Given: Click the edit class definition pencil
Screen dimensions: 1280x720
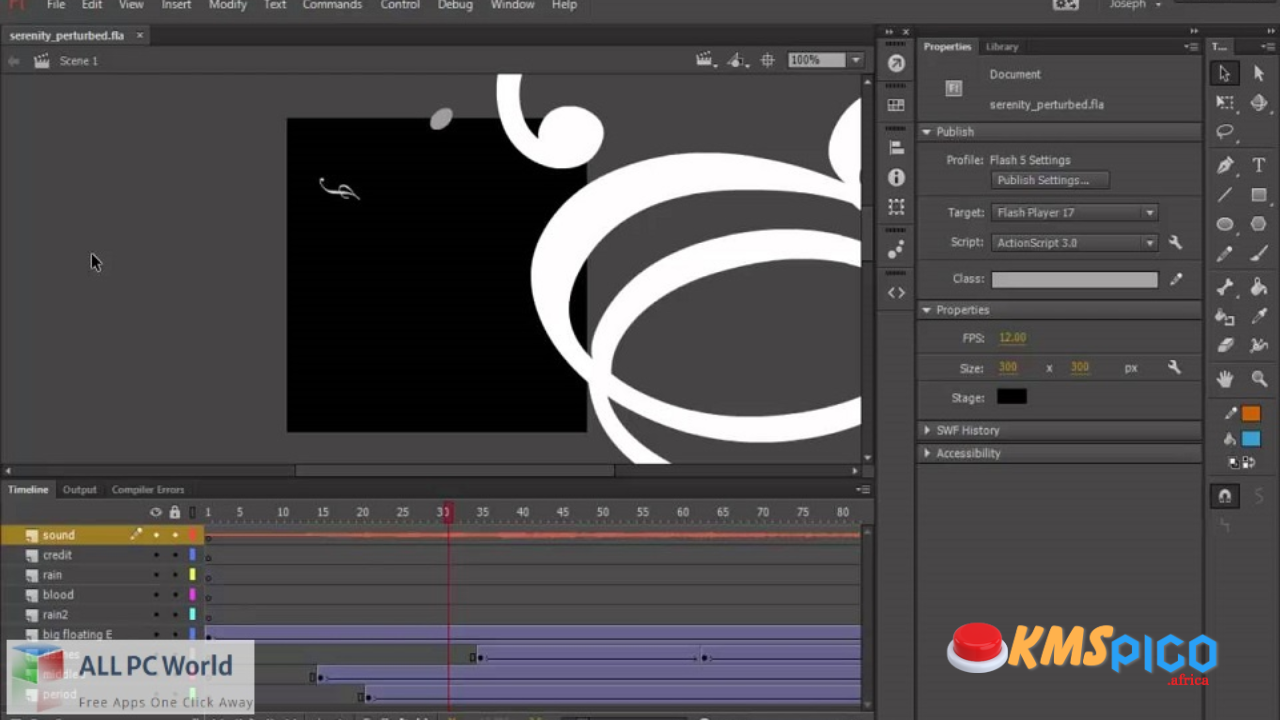Looking at the screenshot, I should tap(1176, 279).
